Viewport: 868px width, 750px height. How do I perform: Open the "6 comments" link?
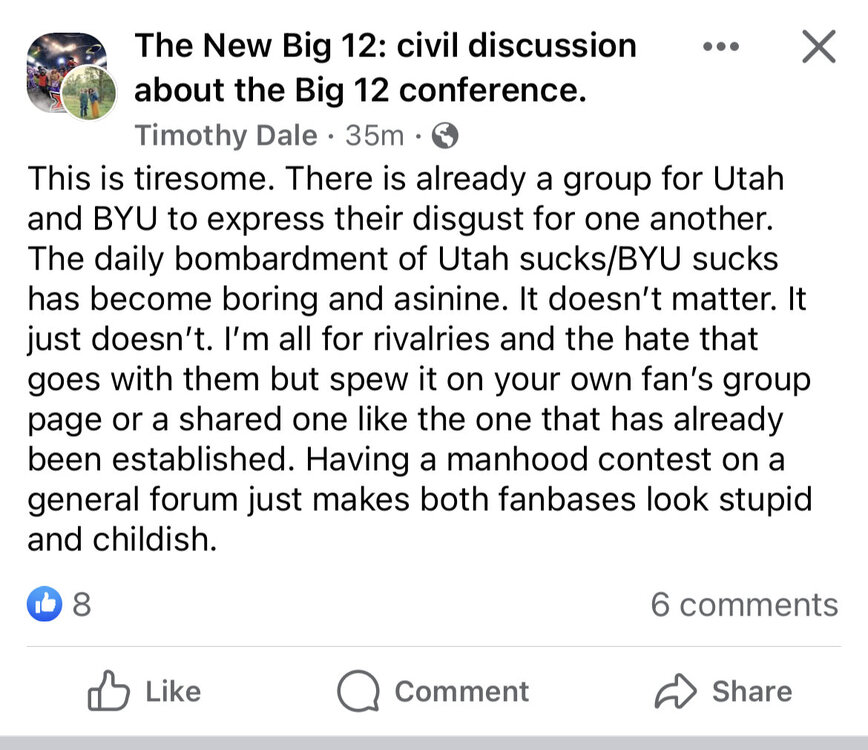744,604
